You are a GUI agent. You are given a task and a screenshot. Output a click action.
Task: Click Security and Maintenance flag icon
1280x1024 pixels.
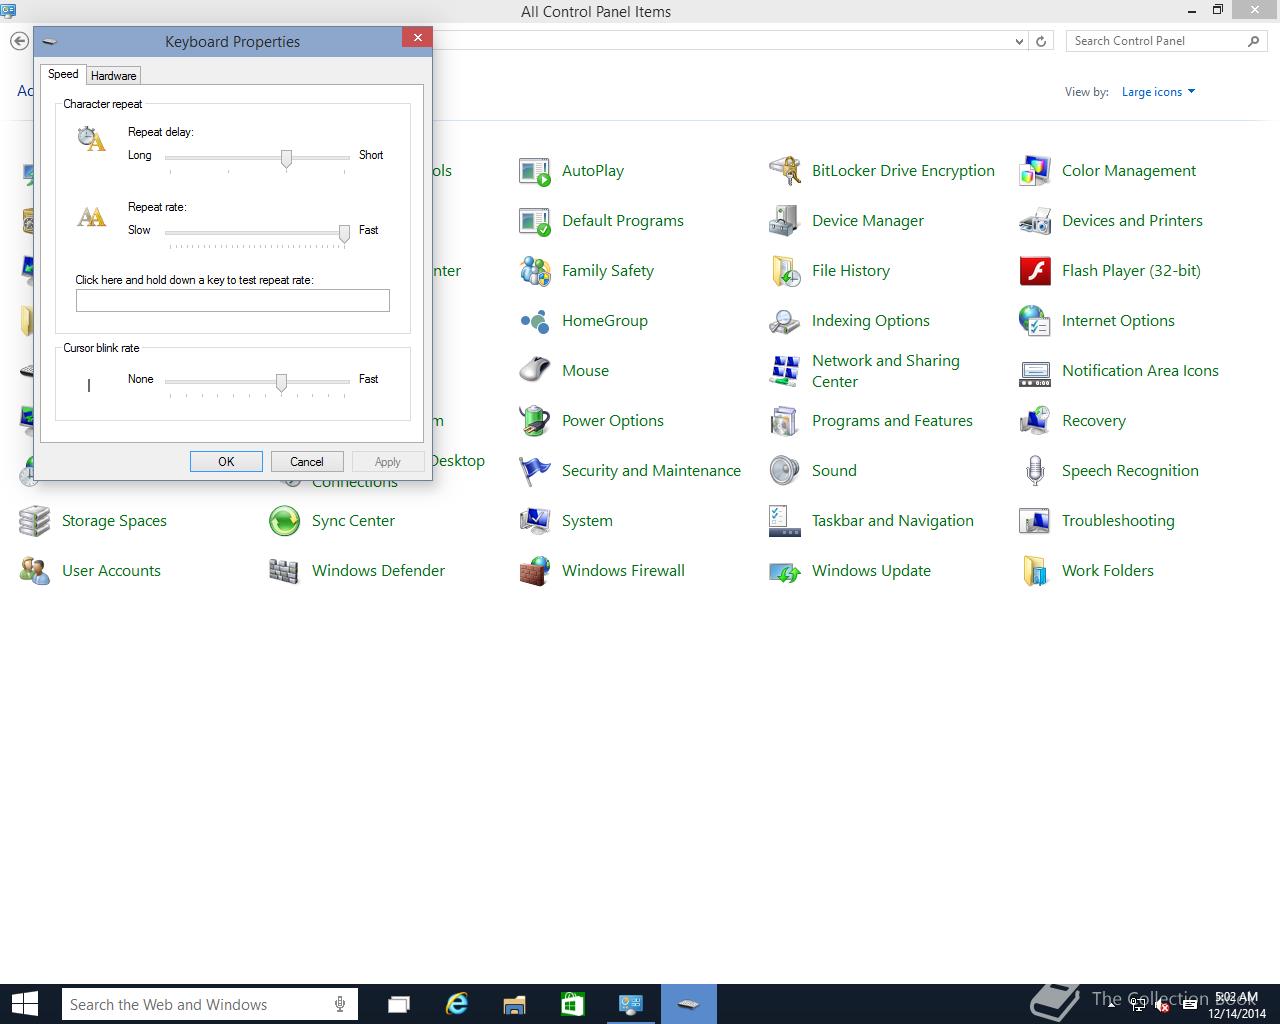tap(535, 471)
